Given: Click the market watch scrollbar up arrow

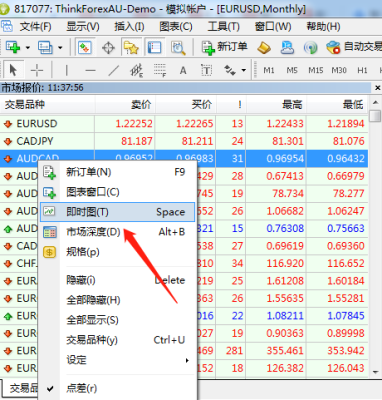Looking at the screenshot, I should 375,102.
